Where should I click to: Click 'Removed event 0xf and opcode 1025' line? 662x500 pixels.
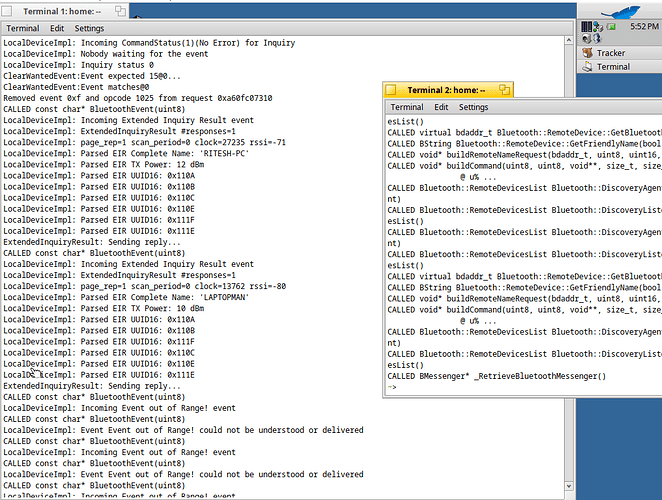[138, 98]
